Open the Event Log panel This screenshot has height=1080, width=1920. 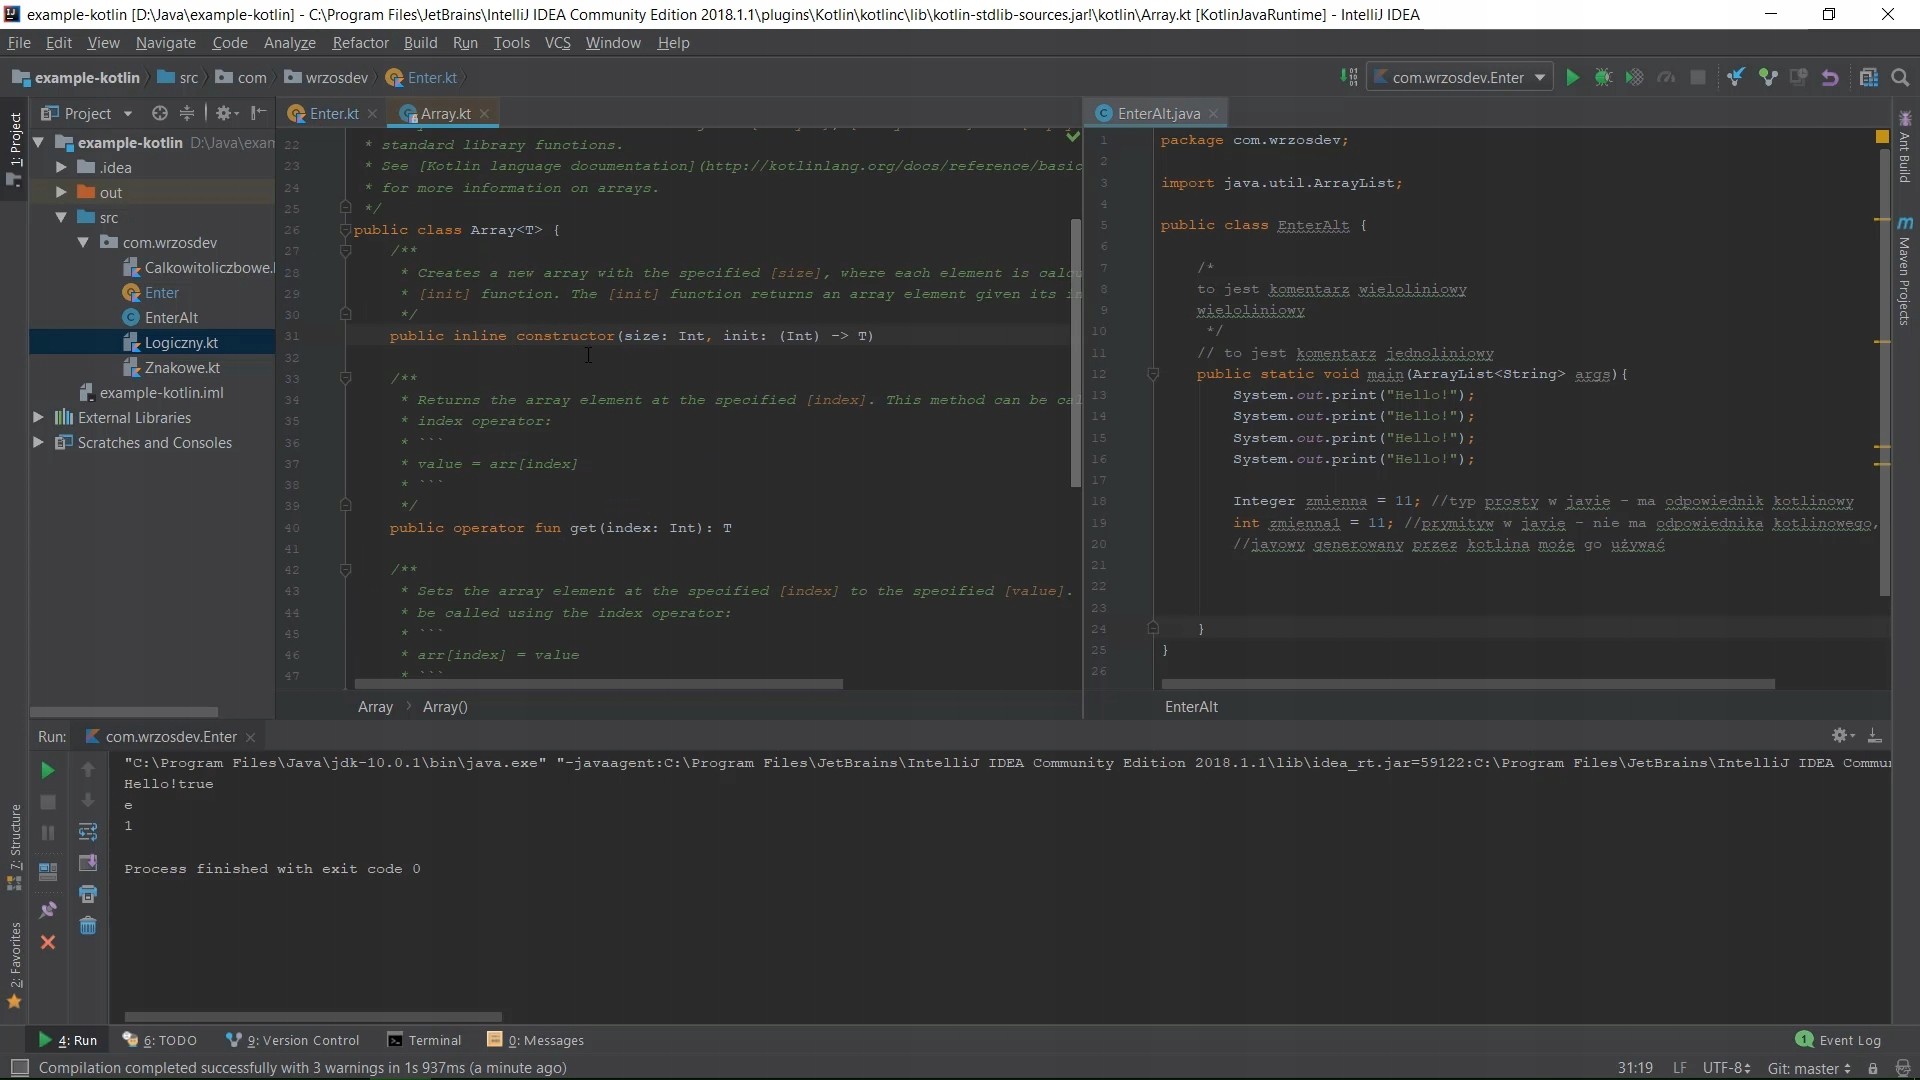coord(1838,1040)
